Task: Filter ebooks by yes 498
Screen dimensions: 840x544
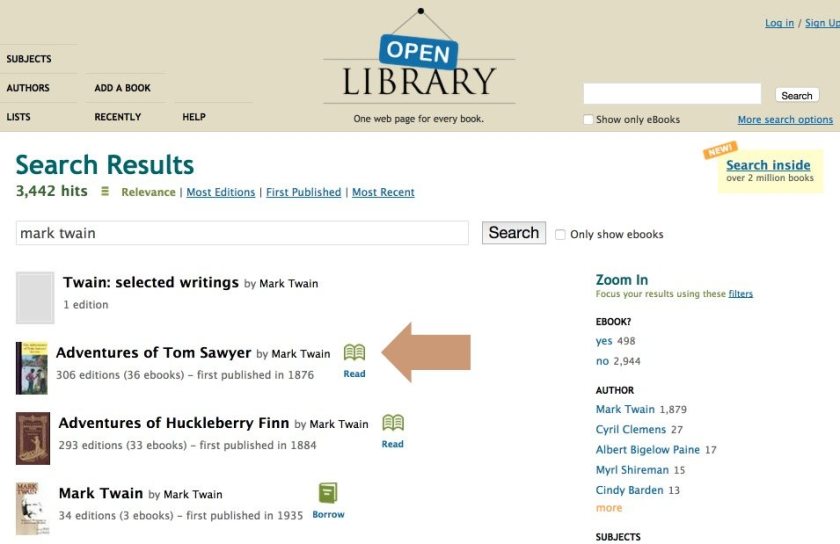Action: pyautogui.click(x=615, y=341)
